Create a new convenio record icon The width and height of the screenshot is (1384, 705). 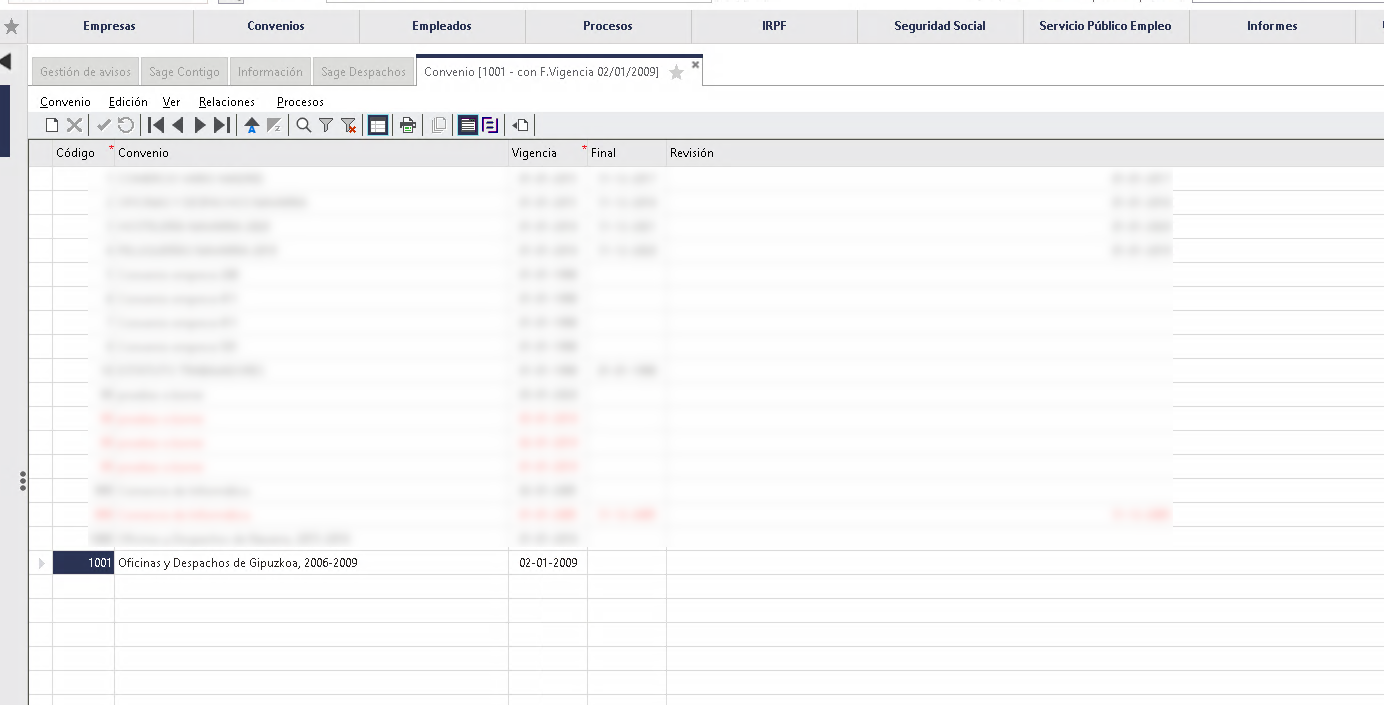[52, 125]
